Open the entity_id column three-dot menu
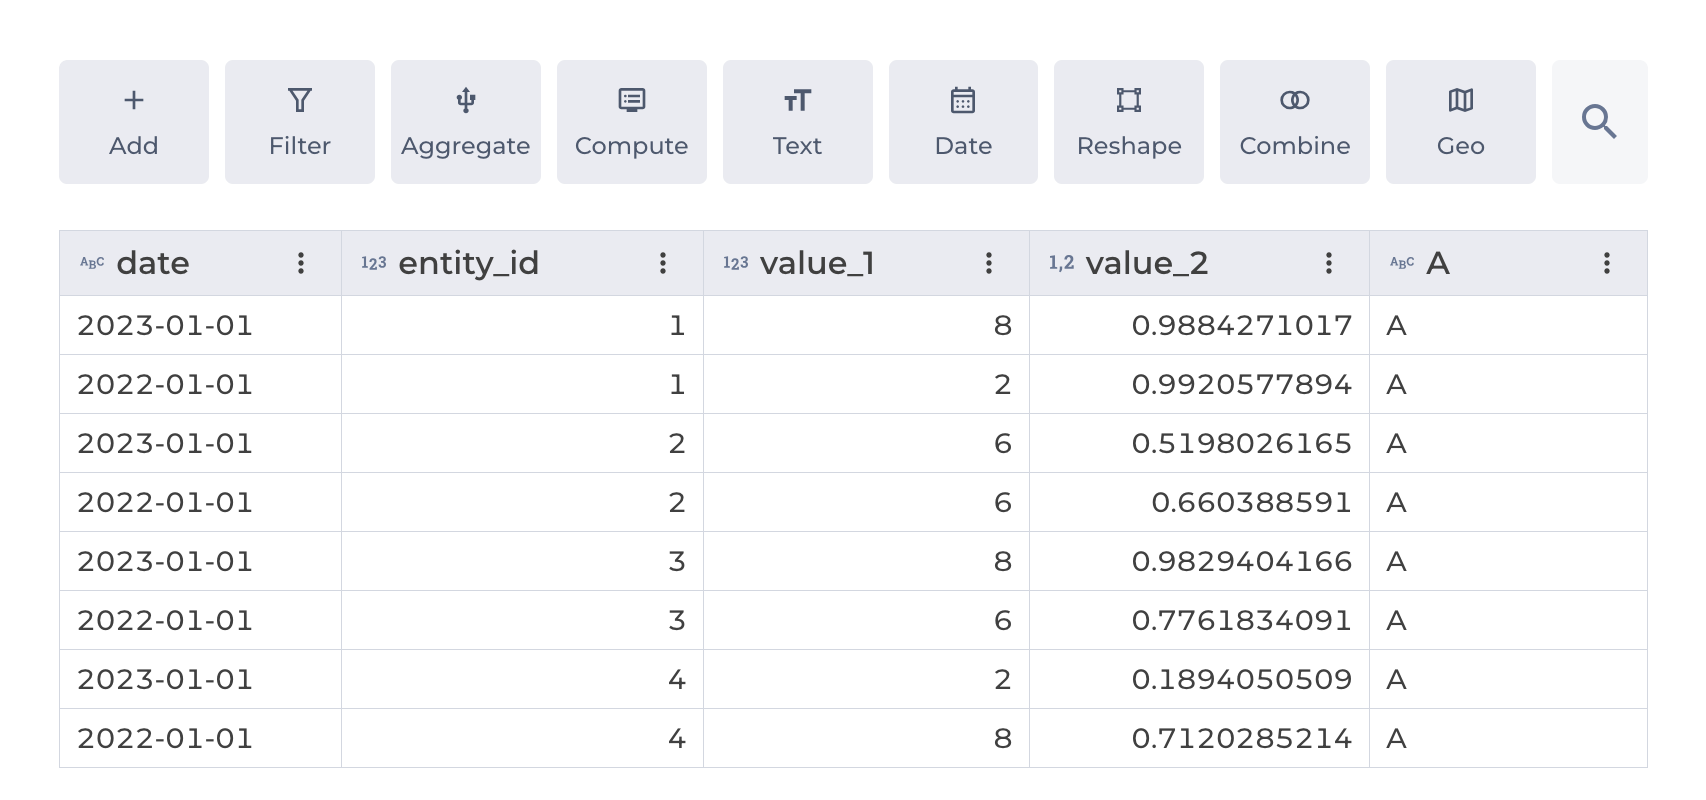This screenshot has width=1706, height=800. (663, 263)
